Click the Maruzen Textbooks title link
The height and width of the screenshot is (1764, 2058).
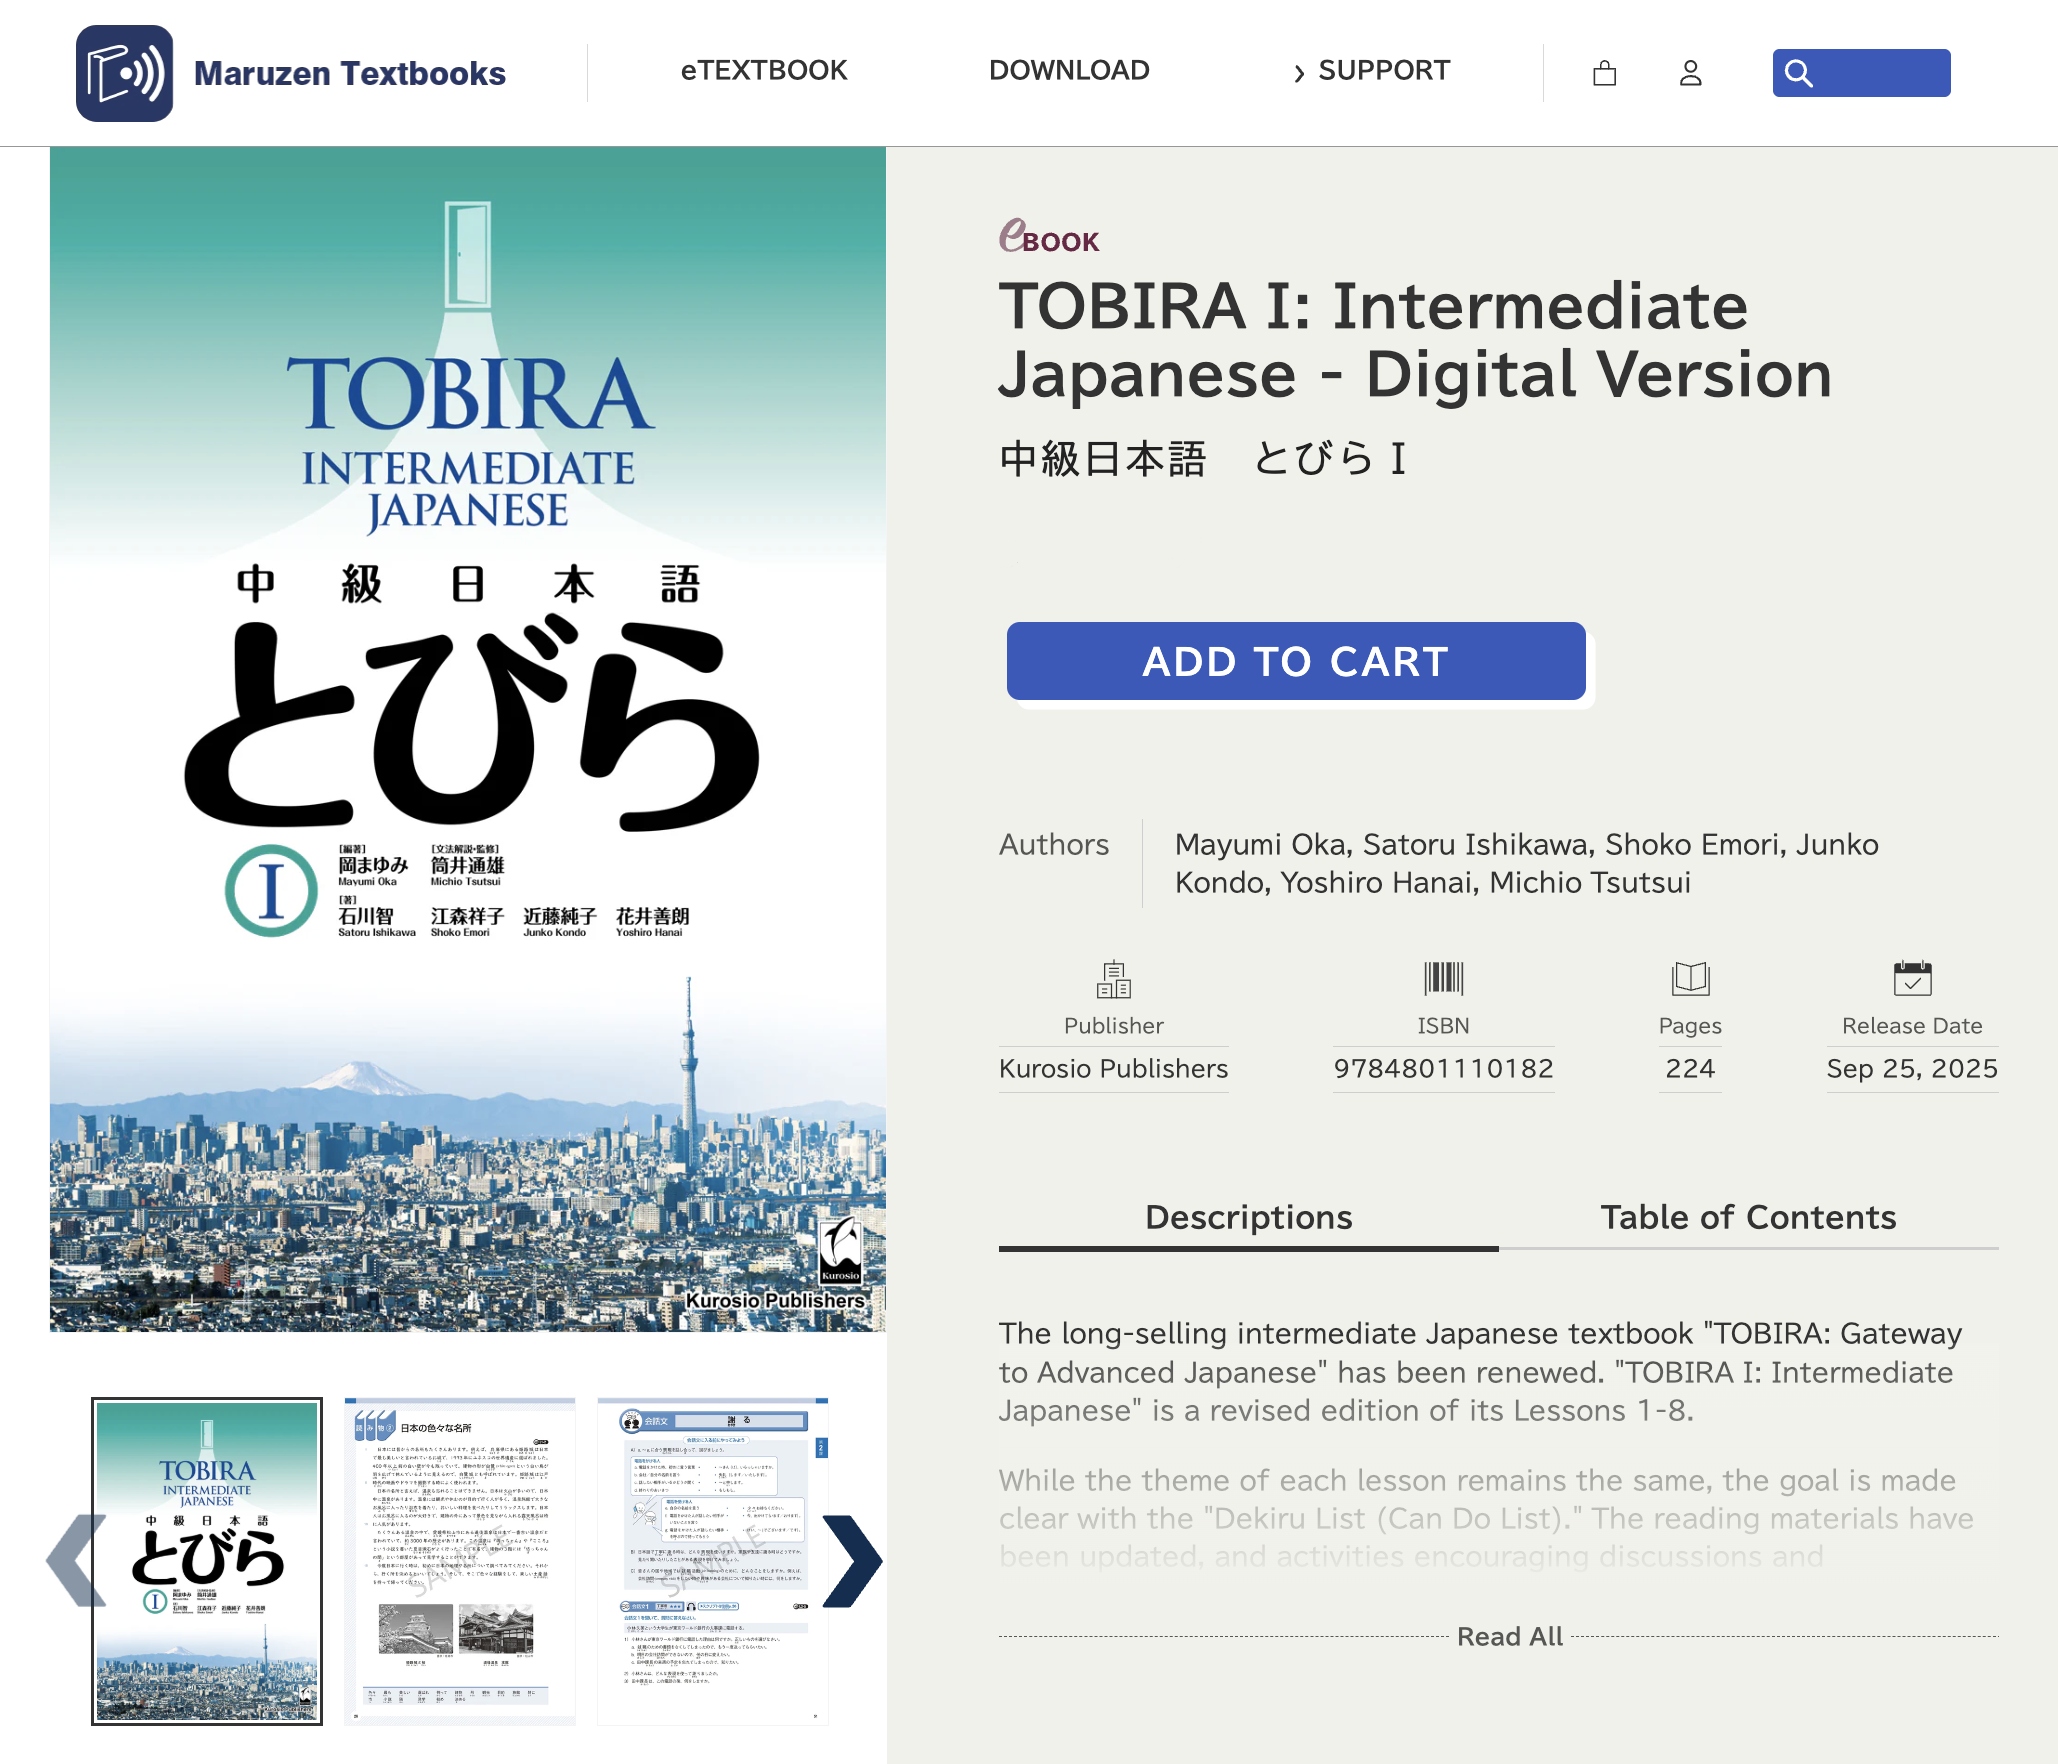coord(349,73)
